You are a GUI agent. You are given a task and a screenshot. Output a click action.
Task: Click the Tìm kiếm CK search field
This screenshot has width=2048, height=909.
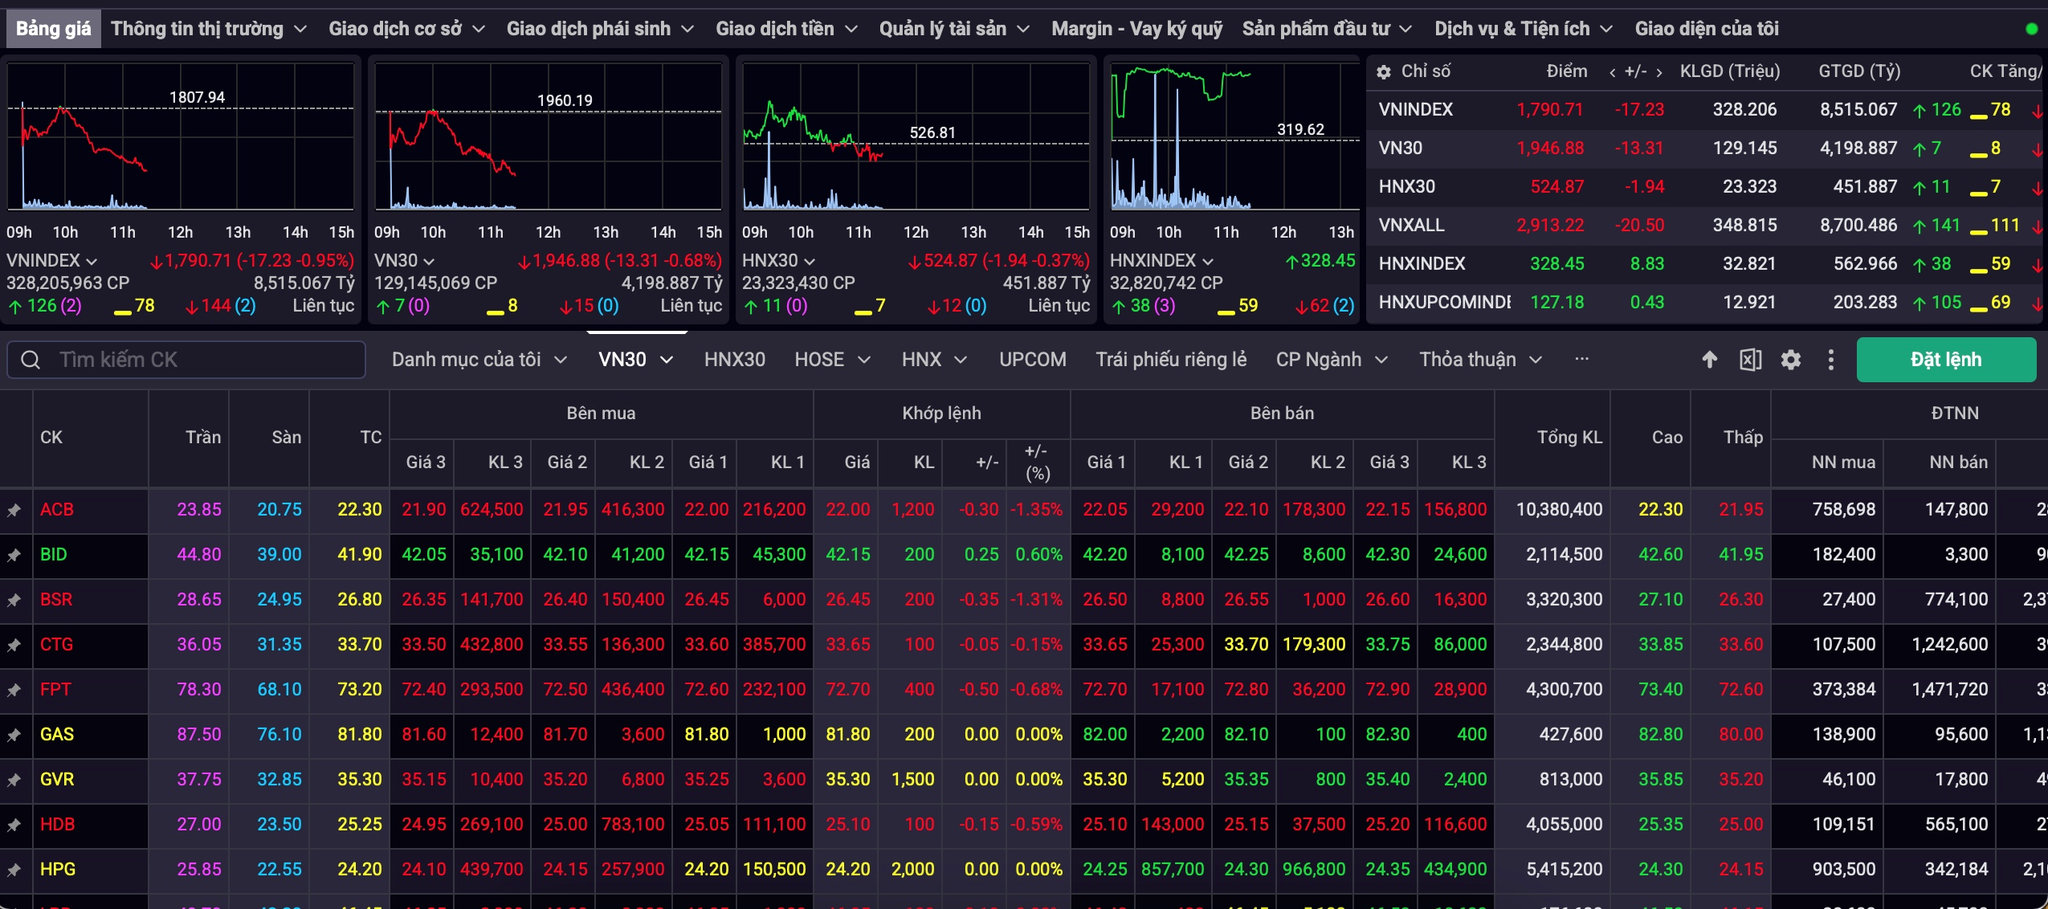tap(186, 360)
